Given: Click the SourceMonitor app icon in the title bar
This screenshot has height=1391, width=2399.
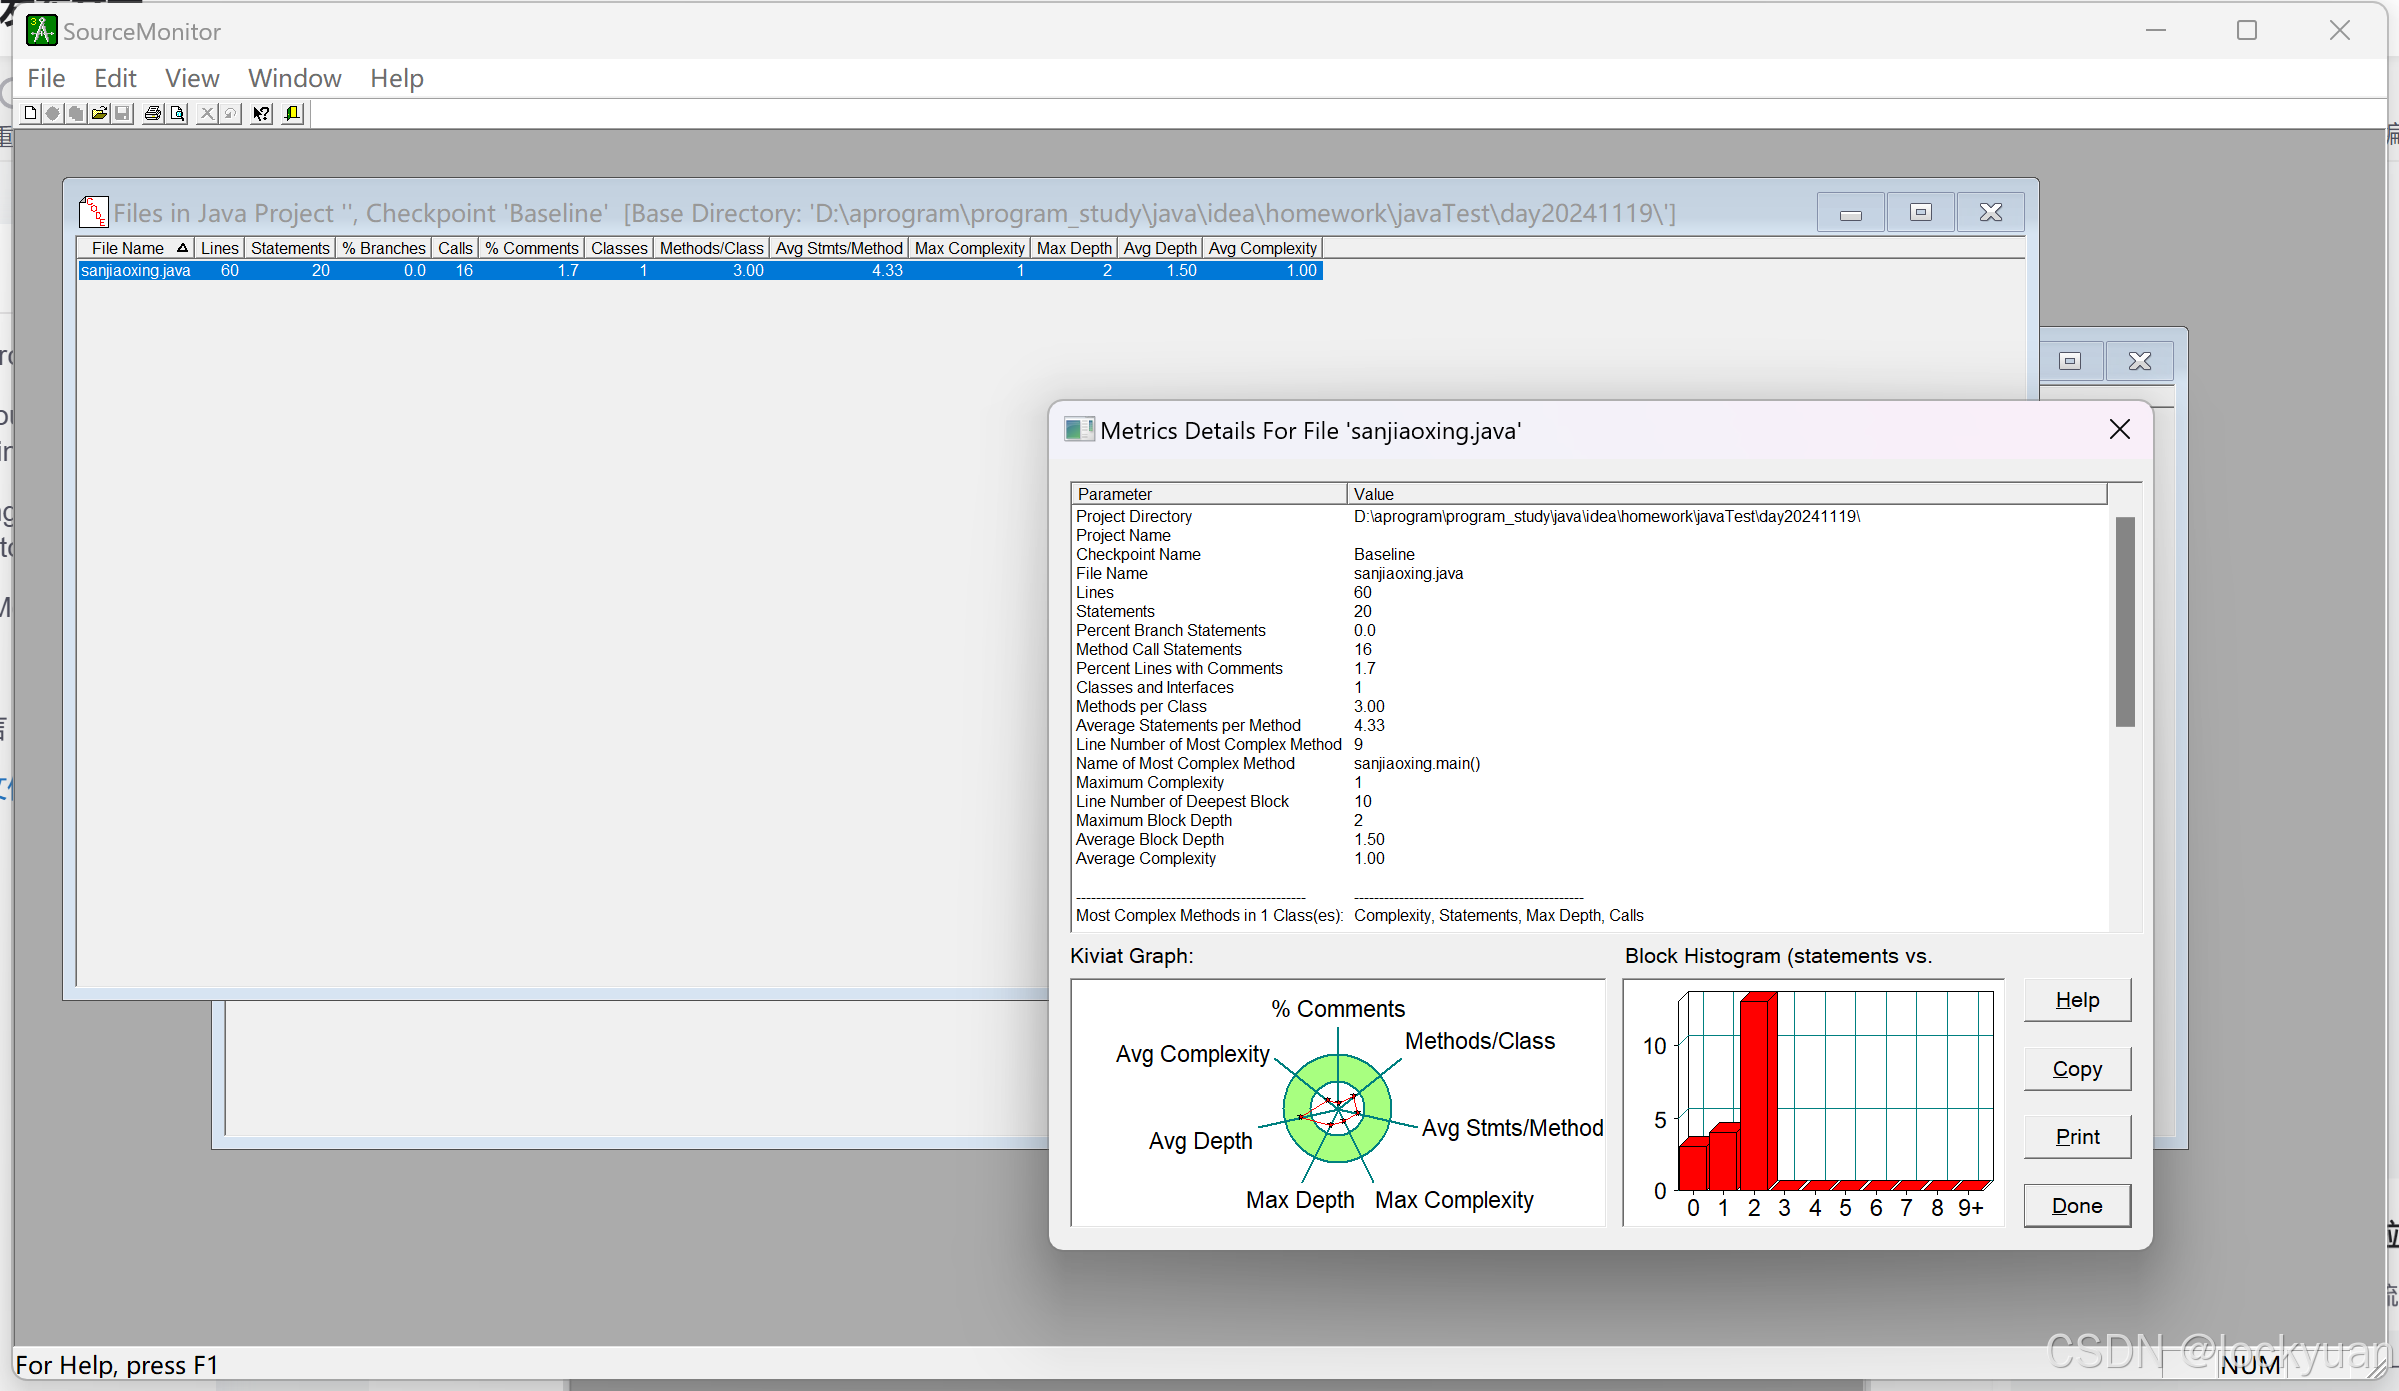Looking at the screenshot, I should pos(41,31).
